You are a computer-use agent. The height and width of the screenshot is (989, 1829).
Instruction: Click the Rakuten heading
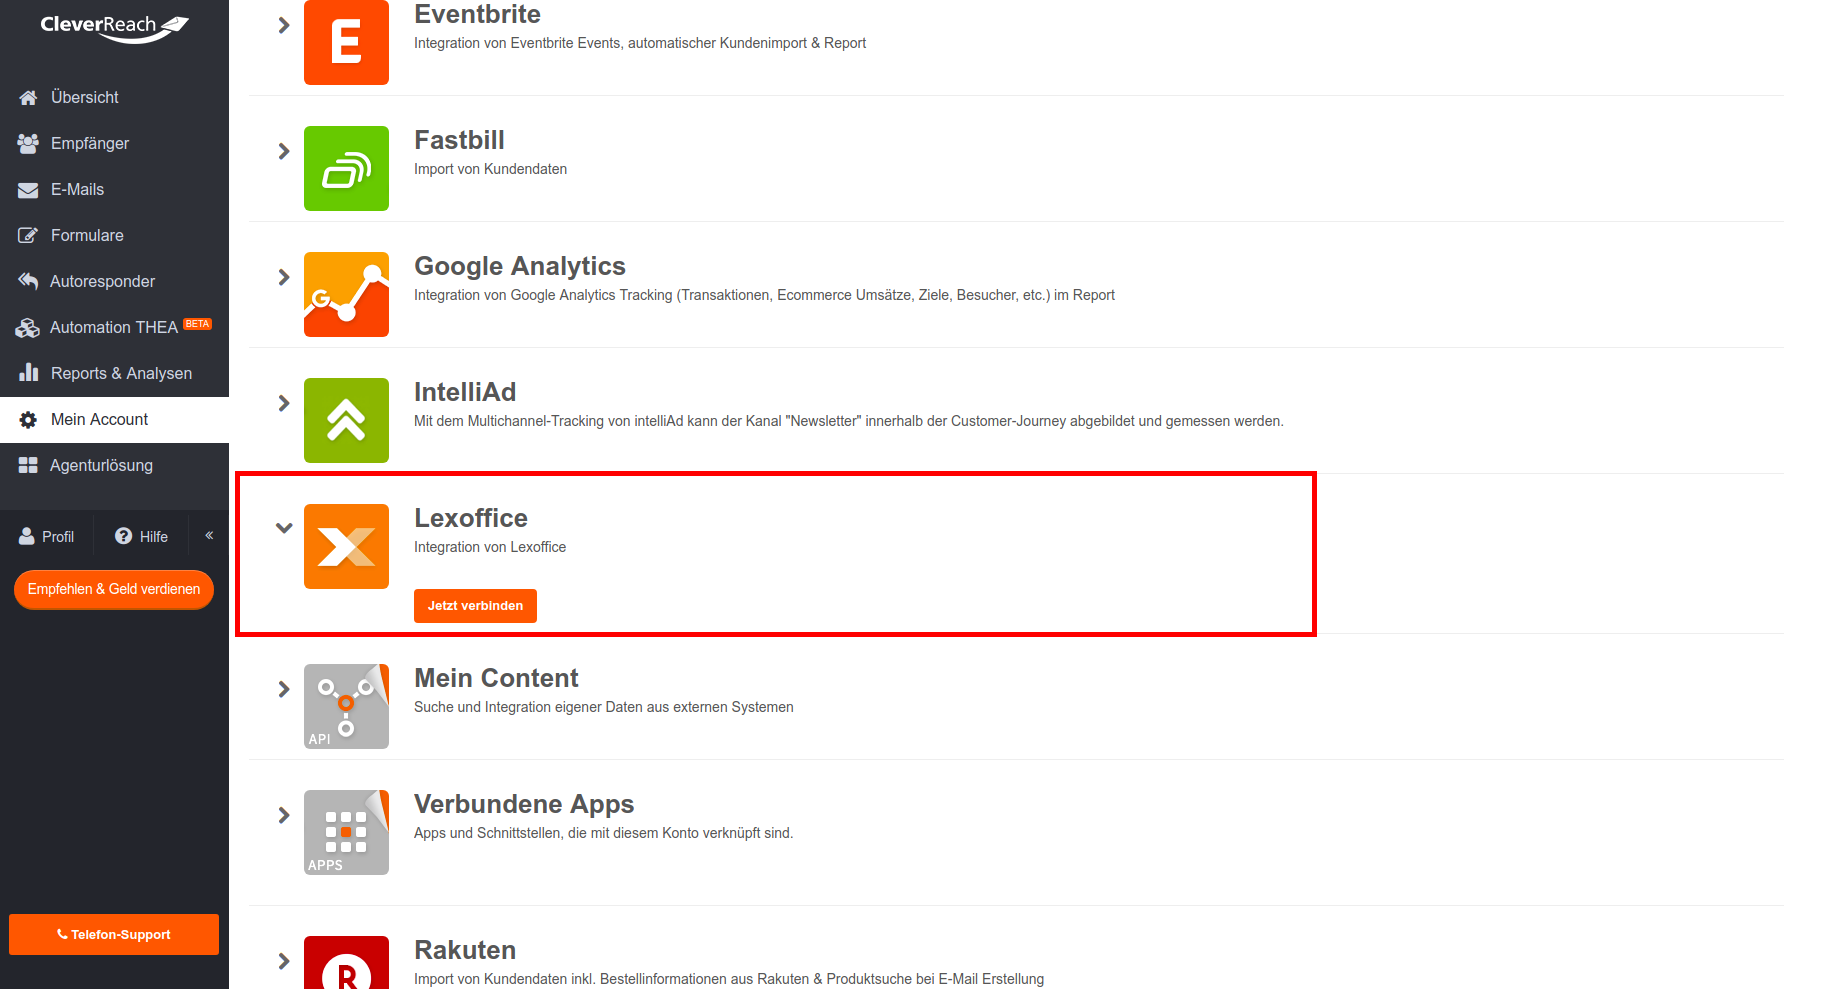[465, 950]
